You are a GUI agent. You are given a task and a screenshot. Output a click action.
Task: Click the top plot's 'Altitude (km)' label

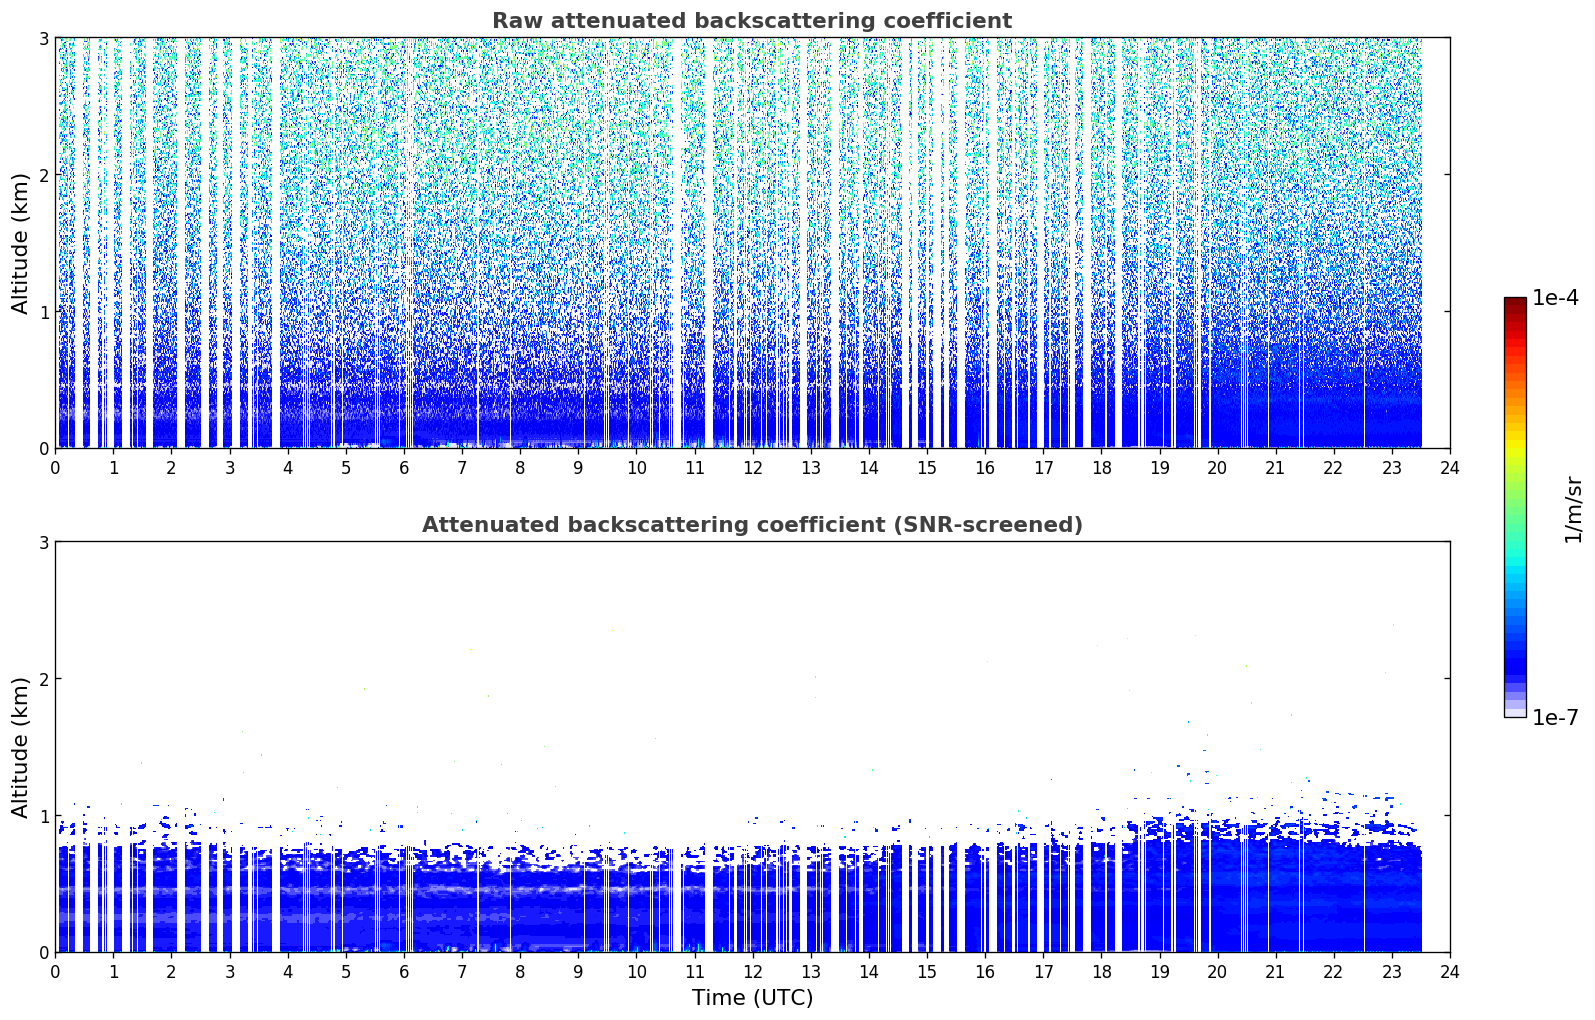coord(20,243)
